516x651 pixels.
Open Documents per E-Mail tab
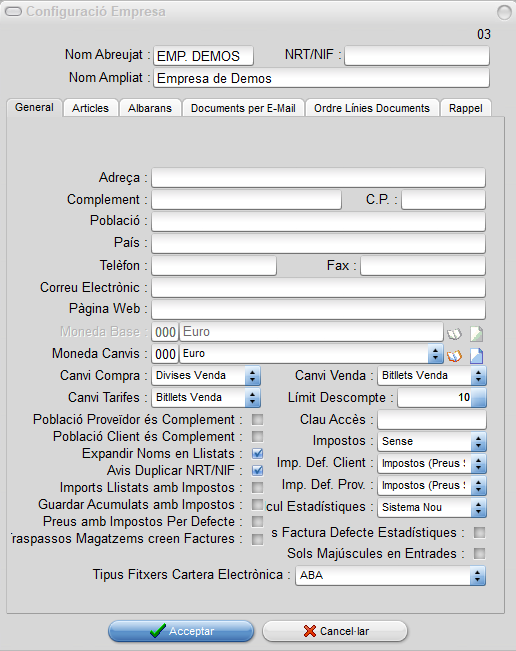[x=243, y=108]
